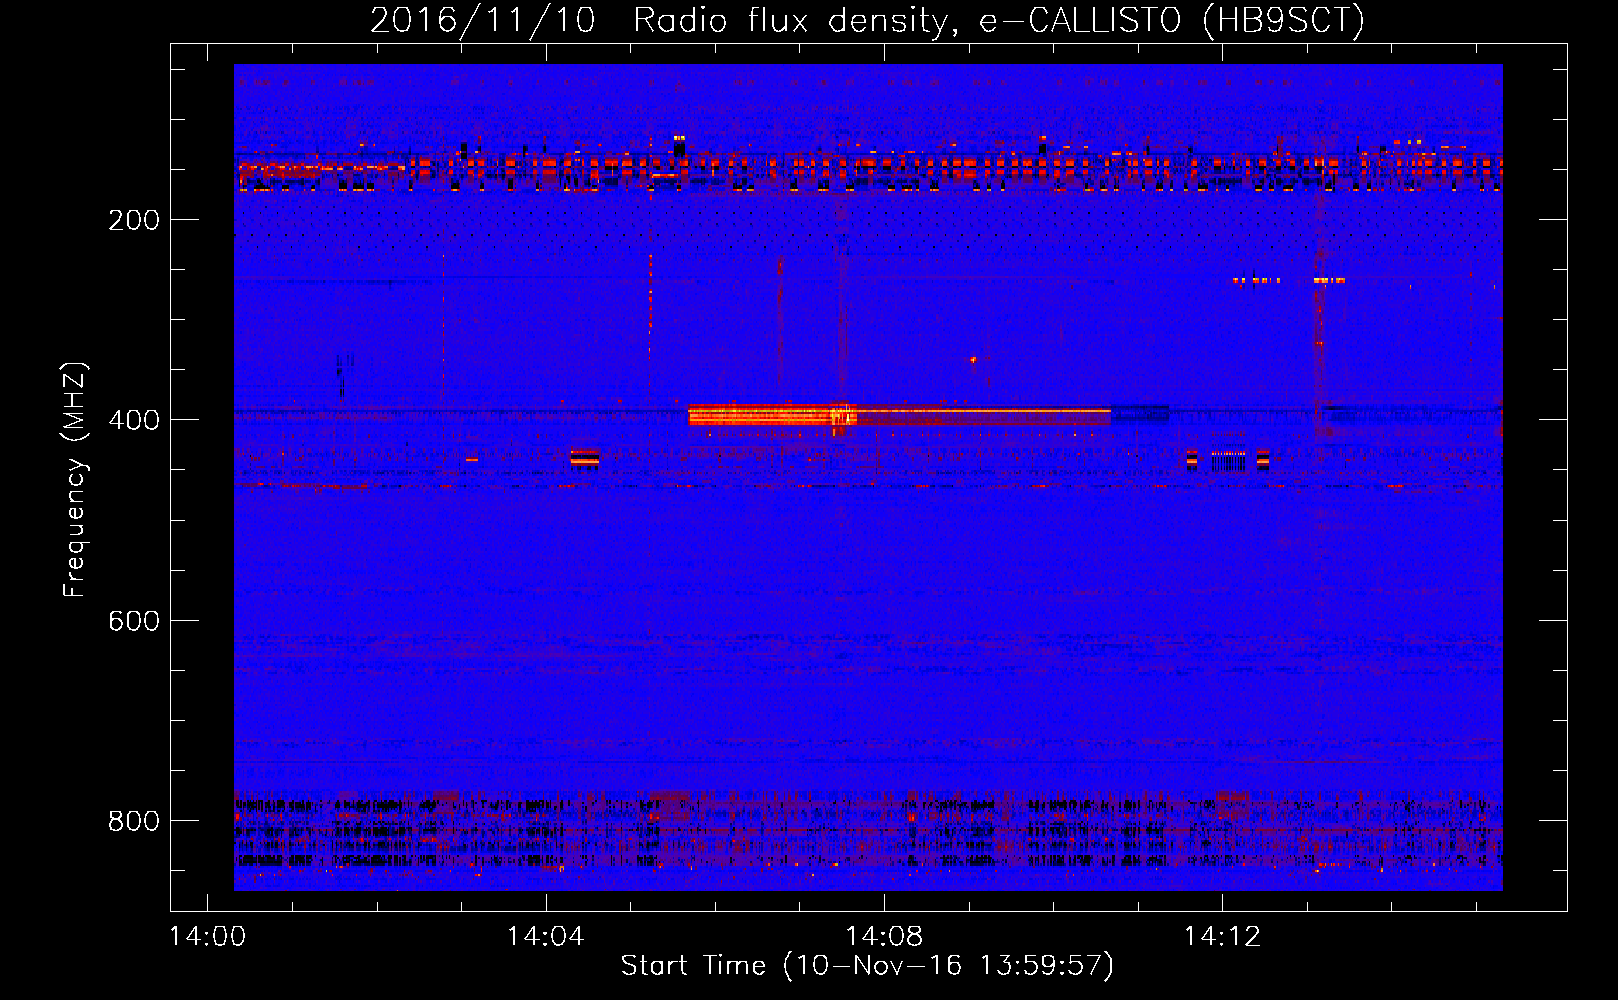Click the 14:04 time tick label

[x=545, y=936]
